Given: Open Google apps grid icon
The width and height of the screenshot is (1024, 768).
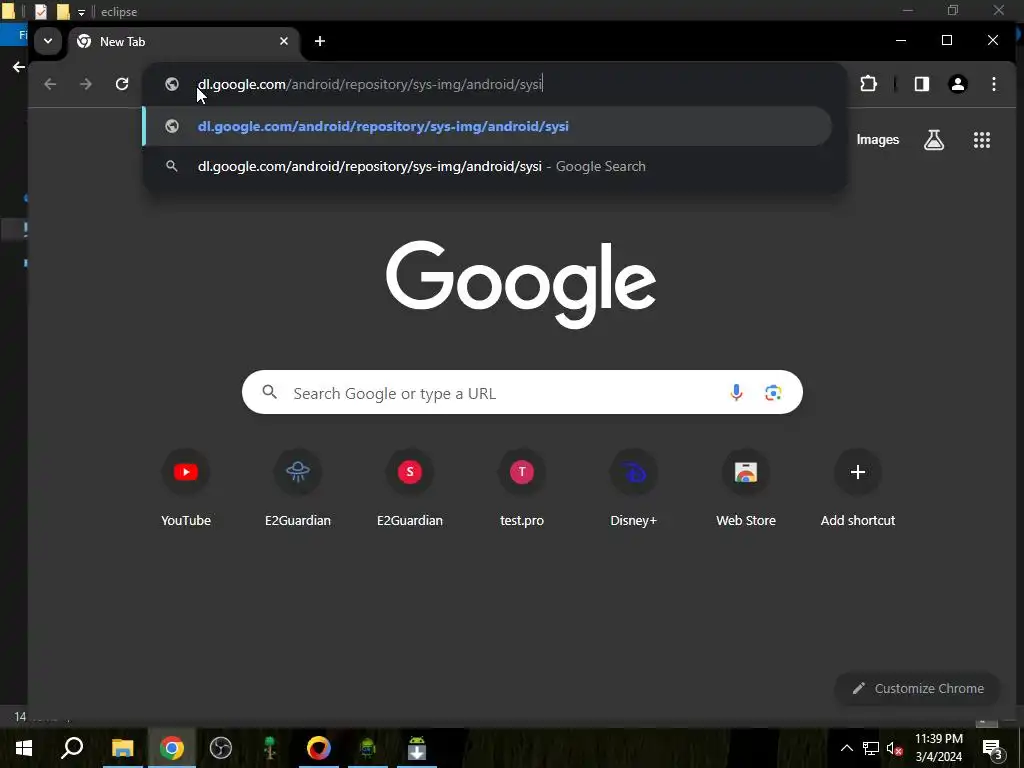Looking at the screenshot, I should 982,140.
